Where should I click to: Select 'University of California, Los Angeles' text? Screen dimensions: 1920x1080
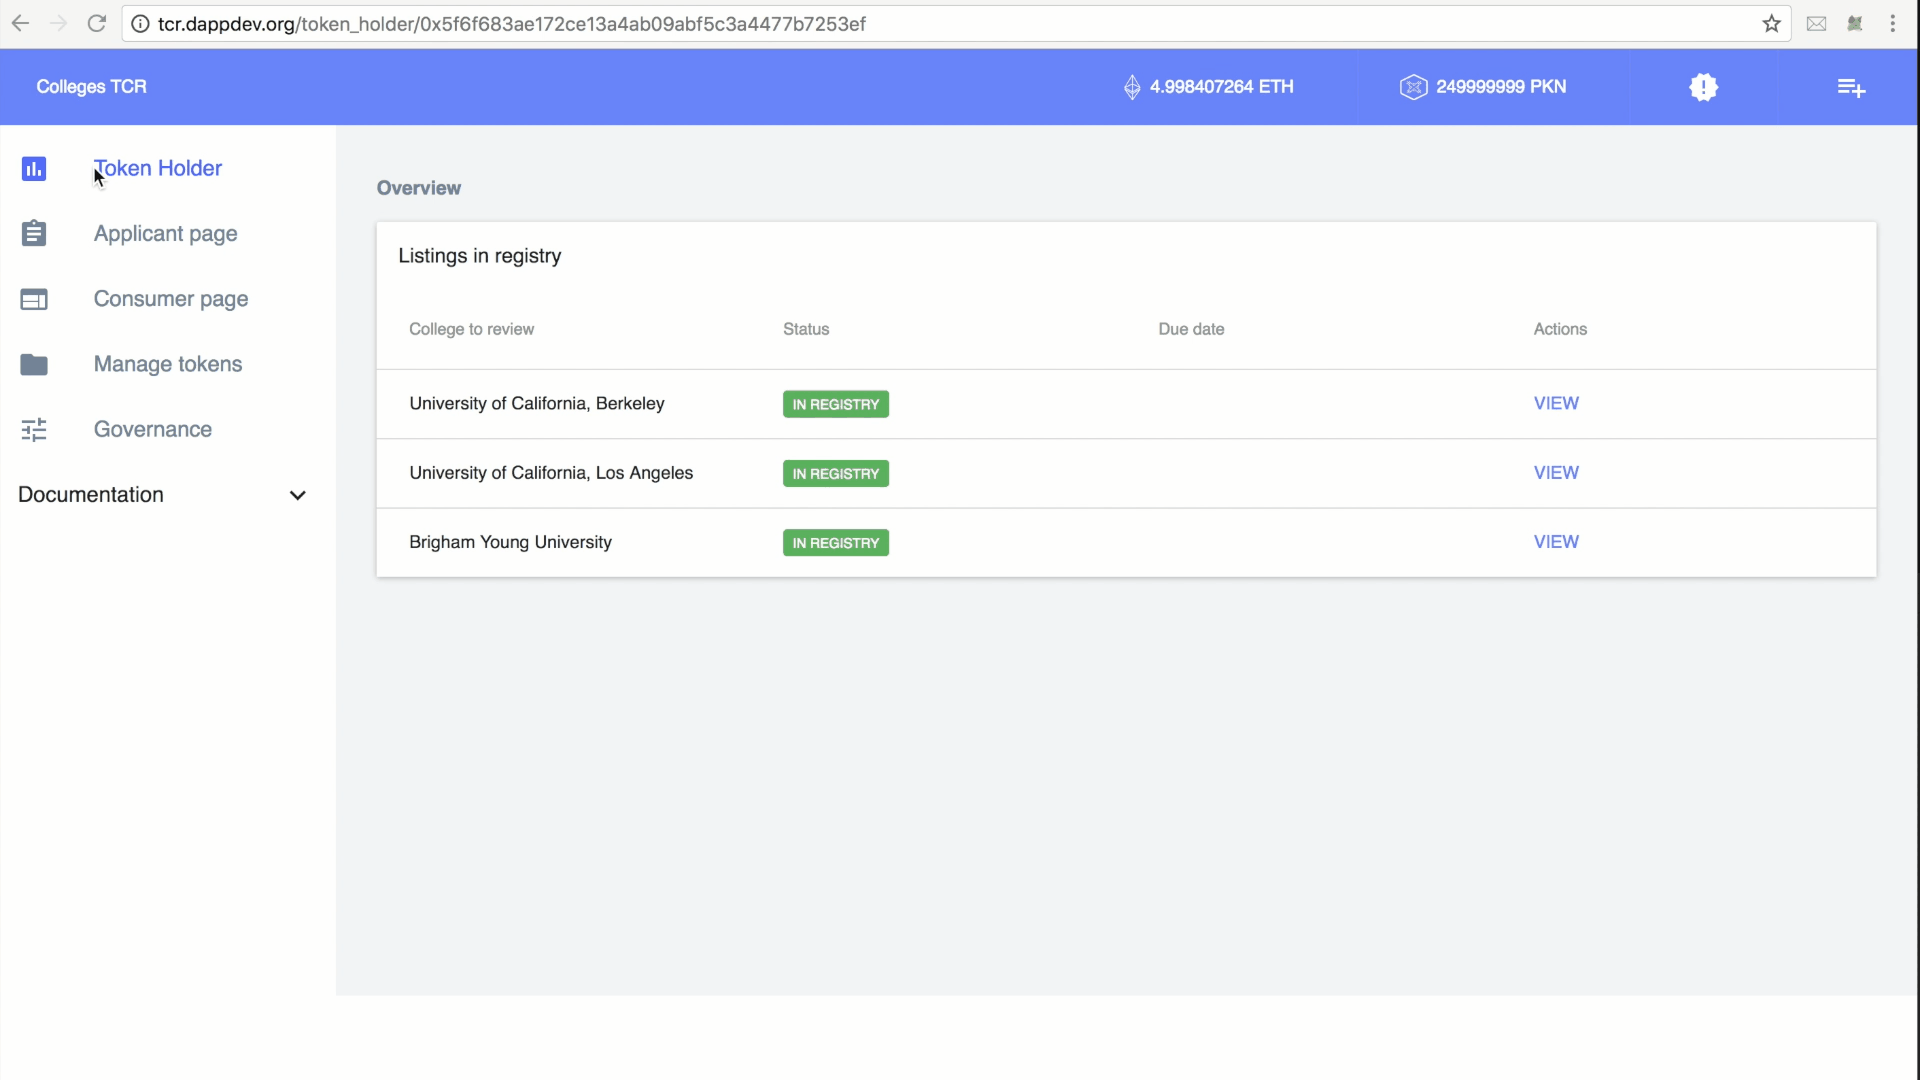[x=551, y=472]
